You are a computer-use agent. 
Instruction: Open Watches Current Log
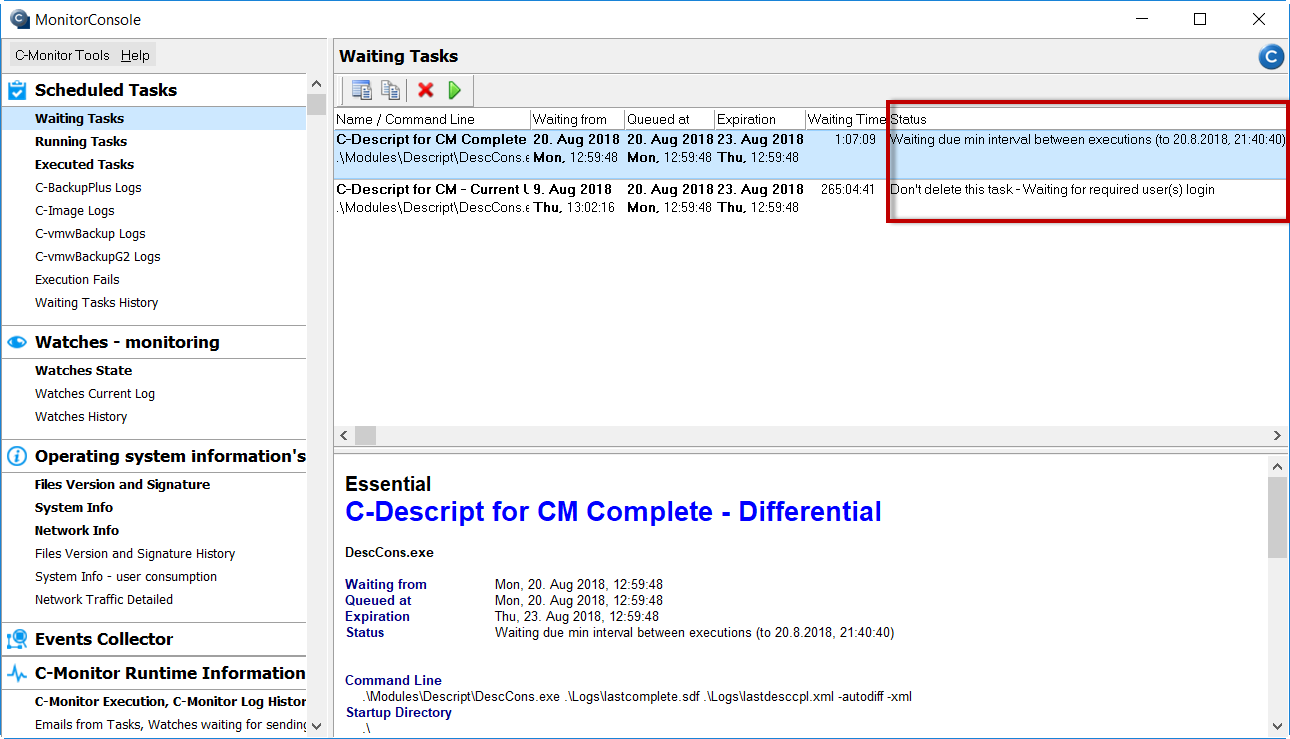tap(95, 394)
